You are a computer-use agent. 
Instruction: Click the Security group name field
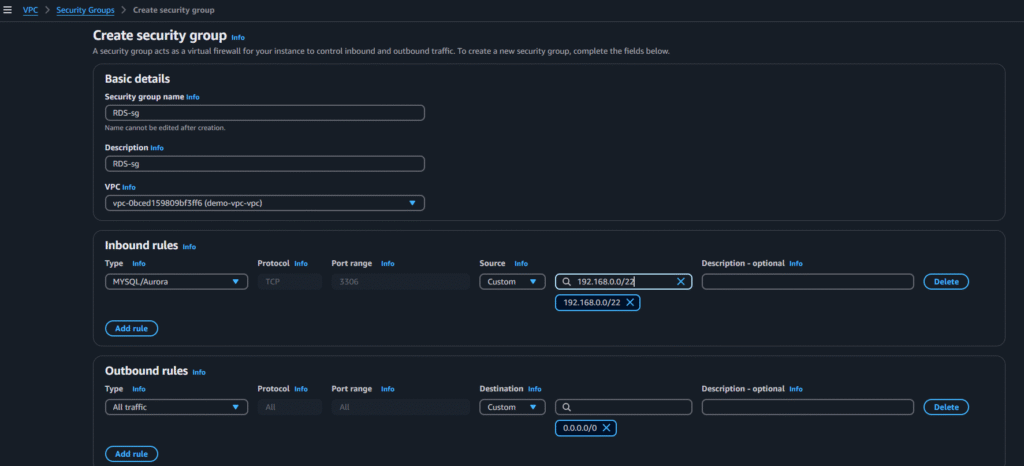[x=264, y=113]
